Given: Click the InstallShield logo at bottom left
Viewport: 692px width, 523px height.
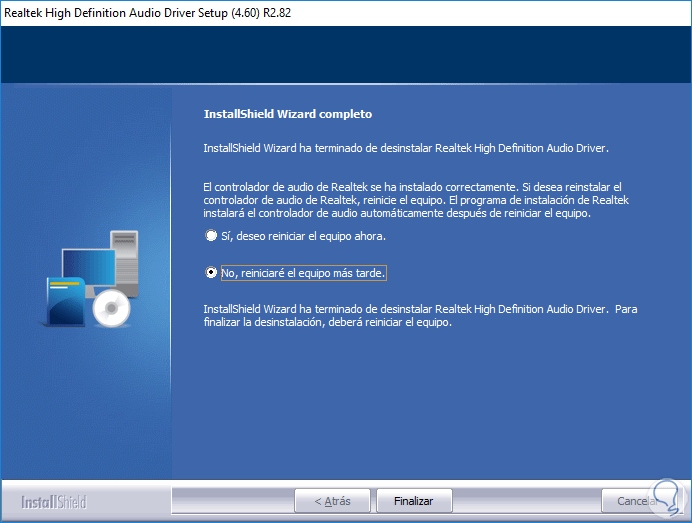Looking at the screenshot, I should tap(54, 502).
